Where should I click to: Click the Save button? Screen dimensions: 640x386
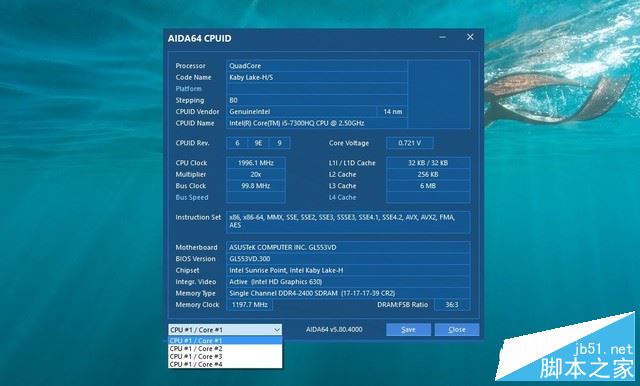408,330
